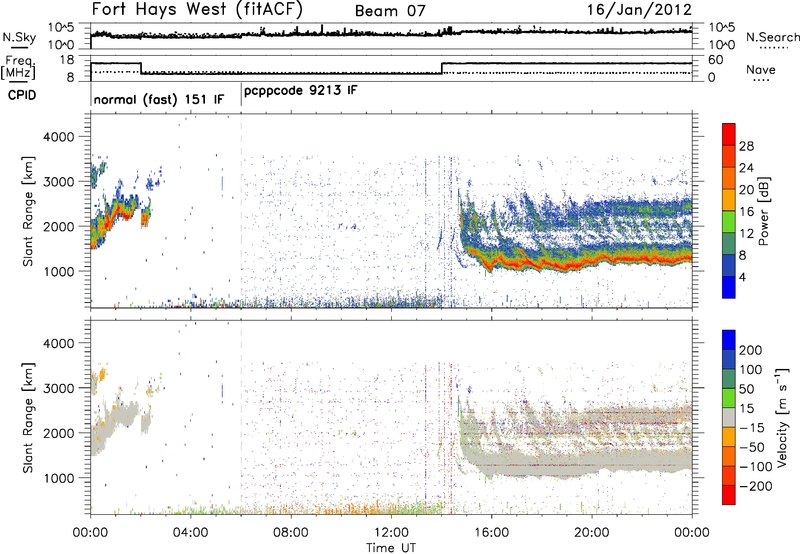The width and height of the screenshot is (800, 554).
Task: Click the '04:00' time tick label
Action: coord(191,533)
